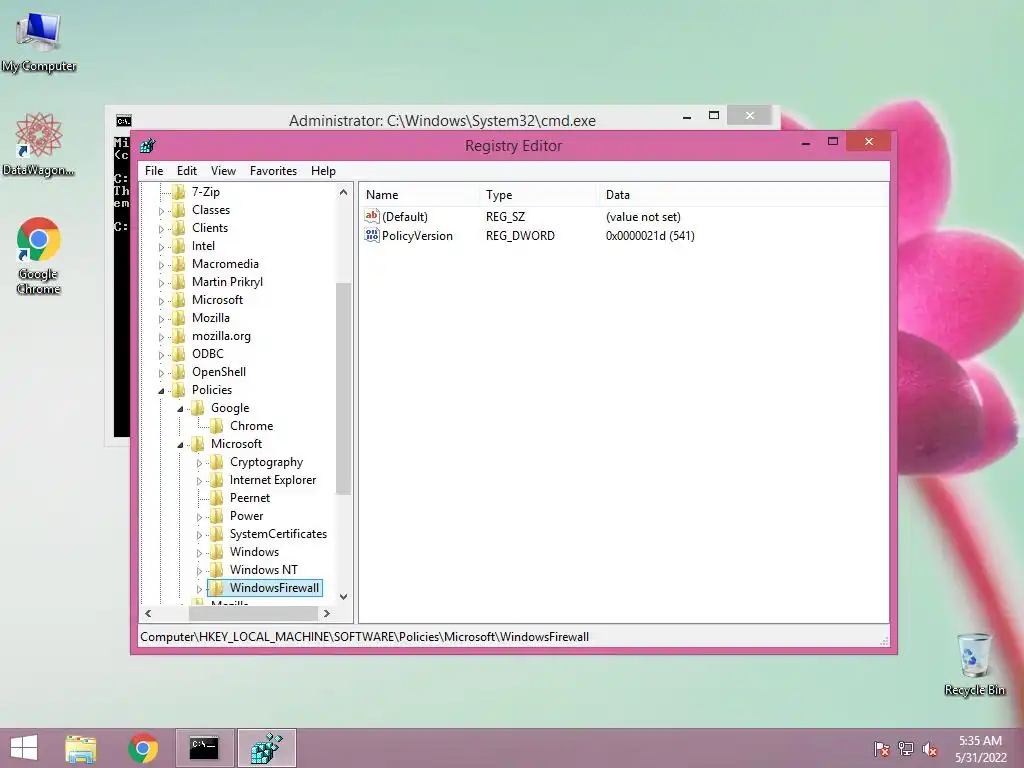Select the Martin Prikryl key

227,282
